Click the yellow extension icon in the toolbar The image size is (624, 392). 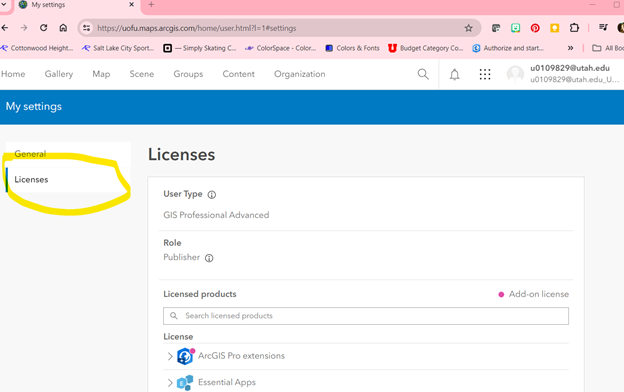tap(554, 28)
